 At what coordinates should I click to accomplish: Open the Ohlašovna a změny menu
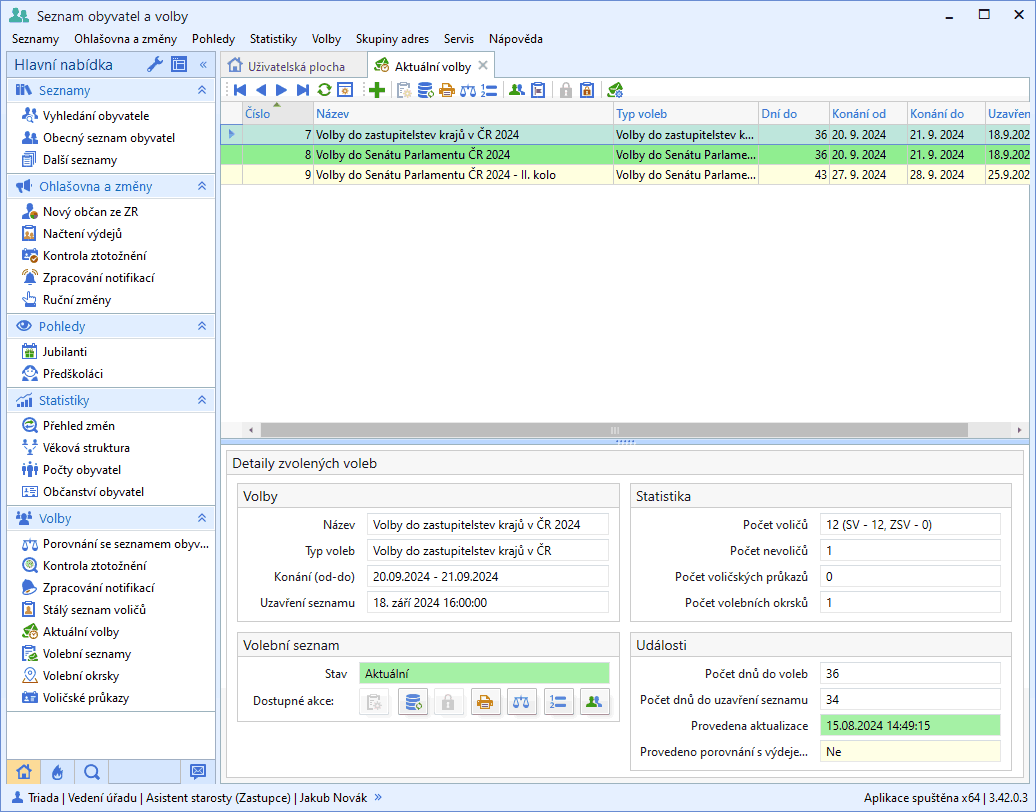125,39
